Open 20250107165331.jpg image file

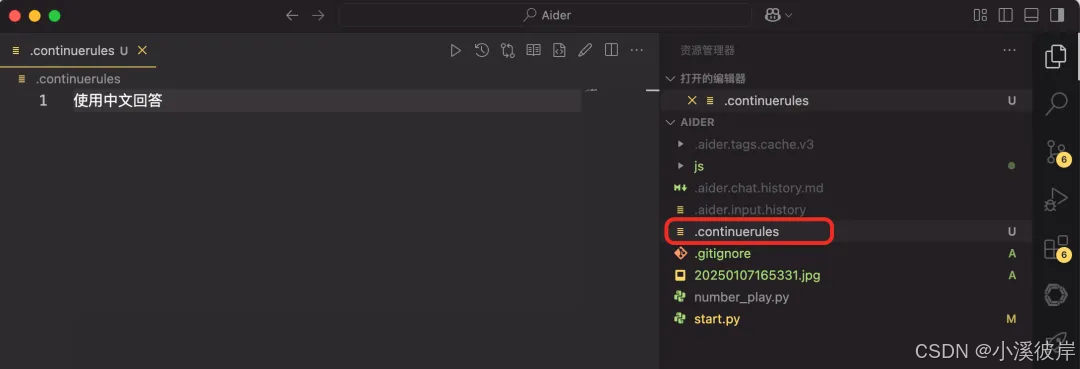click(x=757, y=275)
